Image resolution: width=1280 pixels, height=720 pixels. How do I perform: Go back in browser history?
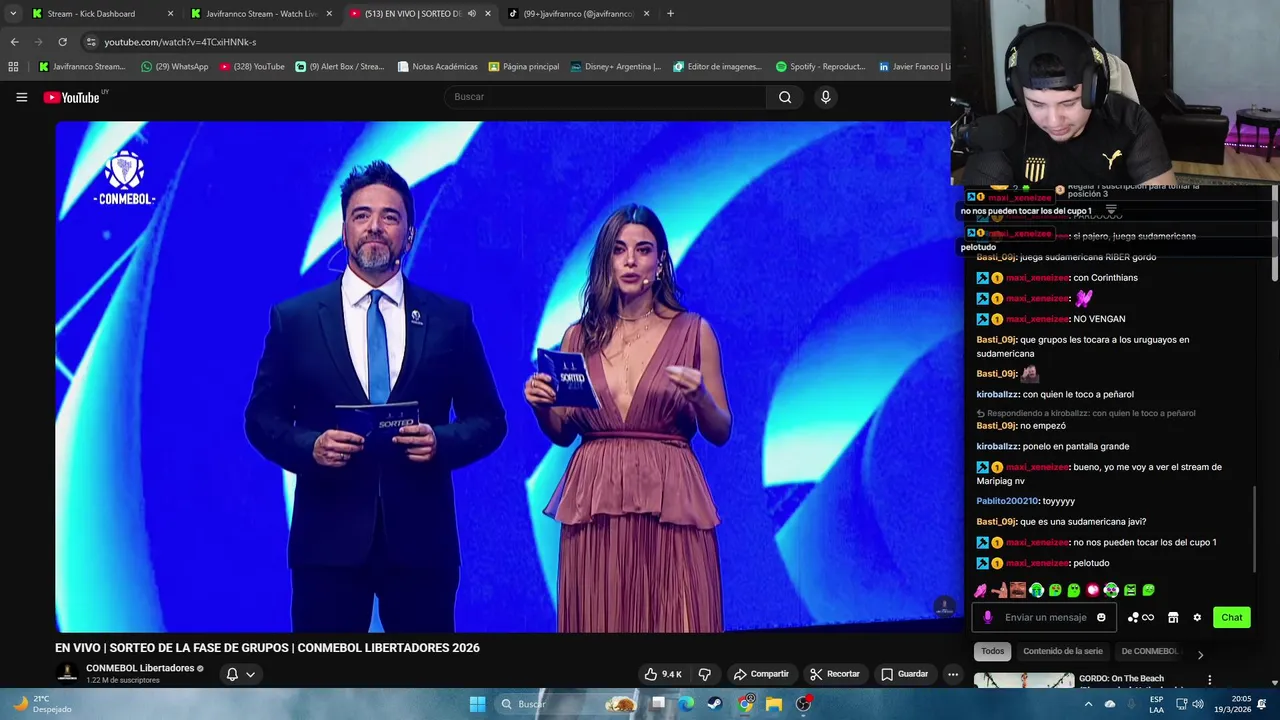click(14, 42)
